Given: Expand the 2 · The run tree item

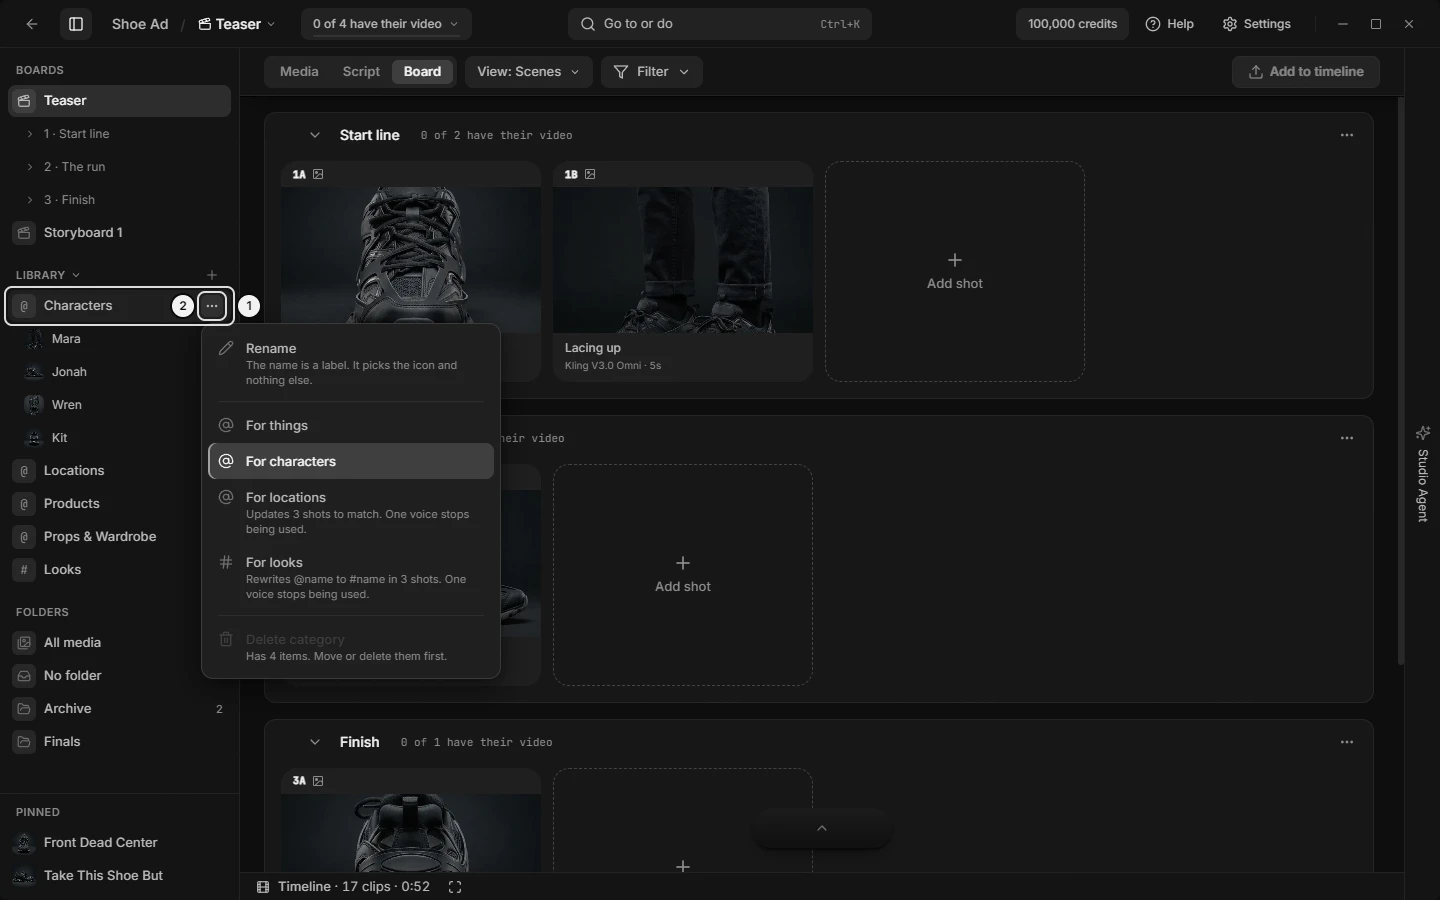Looking at the screenshot, I should [x=30, y=167].
